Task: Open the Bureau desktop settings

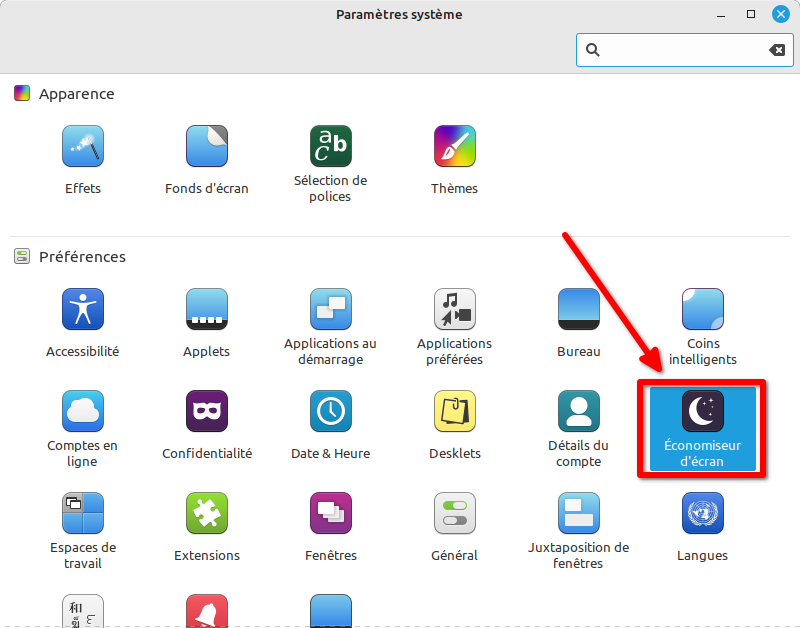Action: 579,310
